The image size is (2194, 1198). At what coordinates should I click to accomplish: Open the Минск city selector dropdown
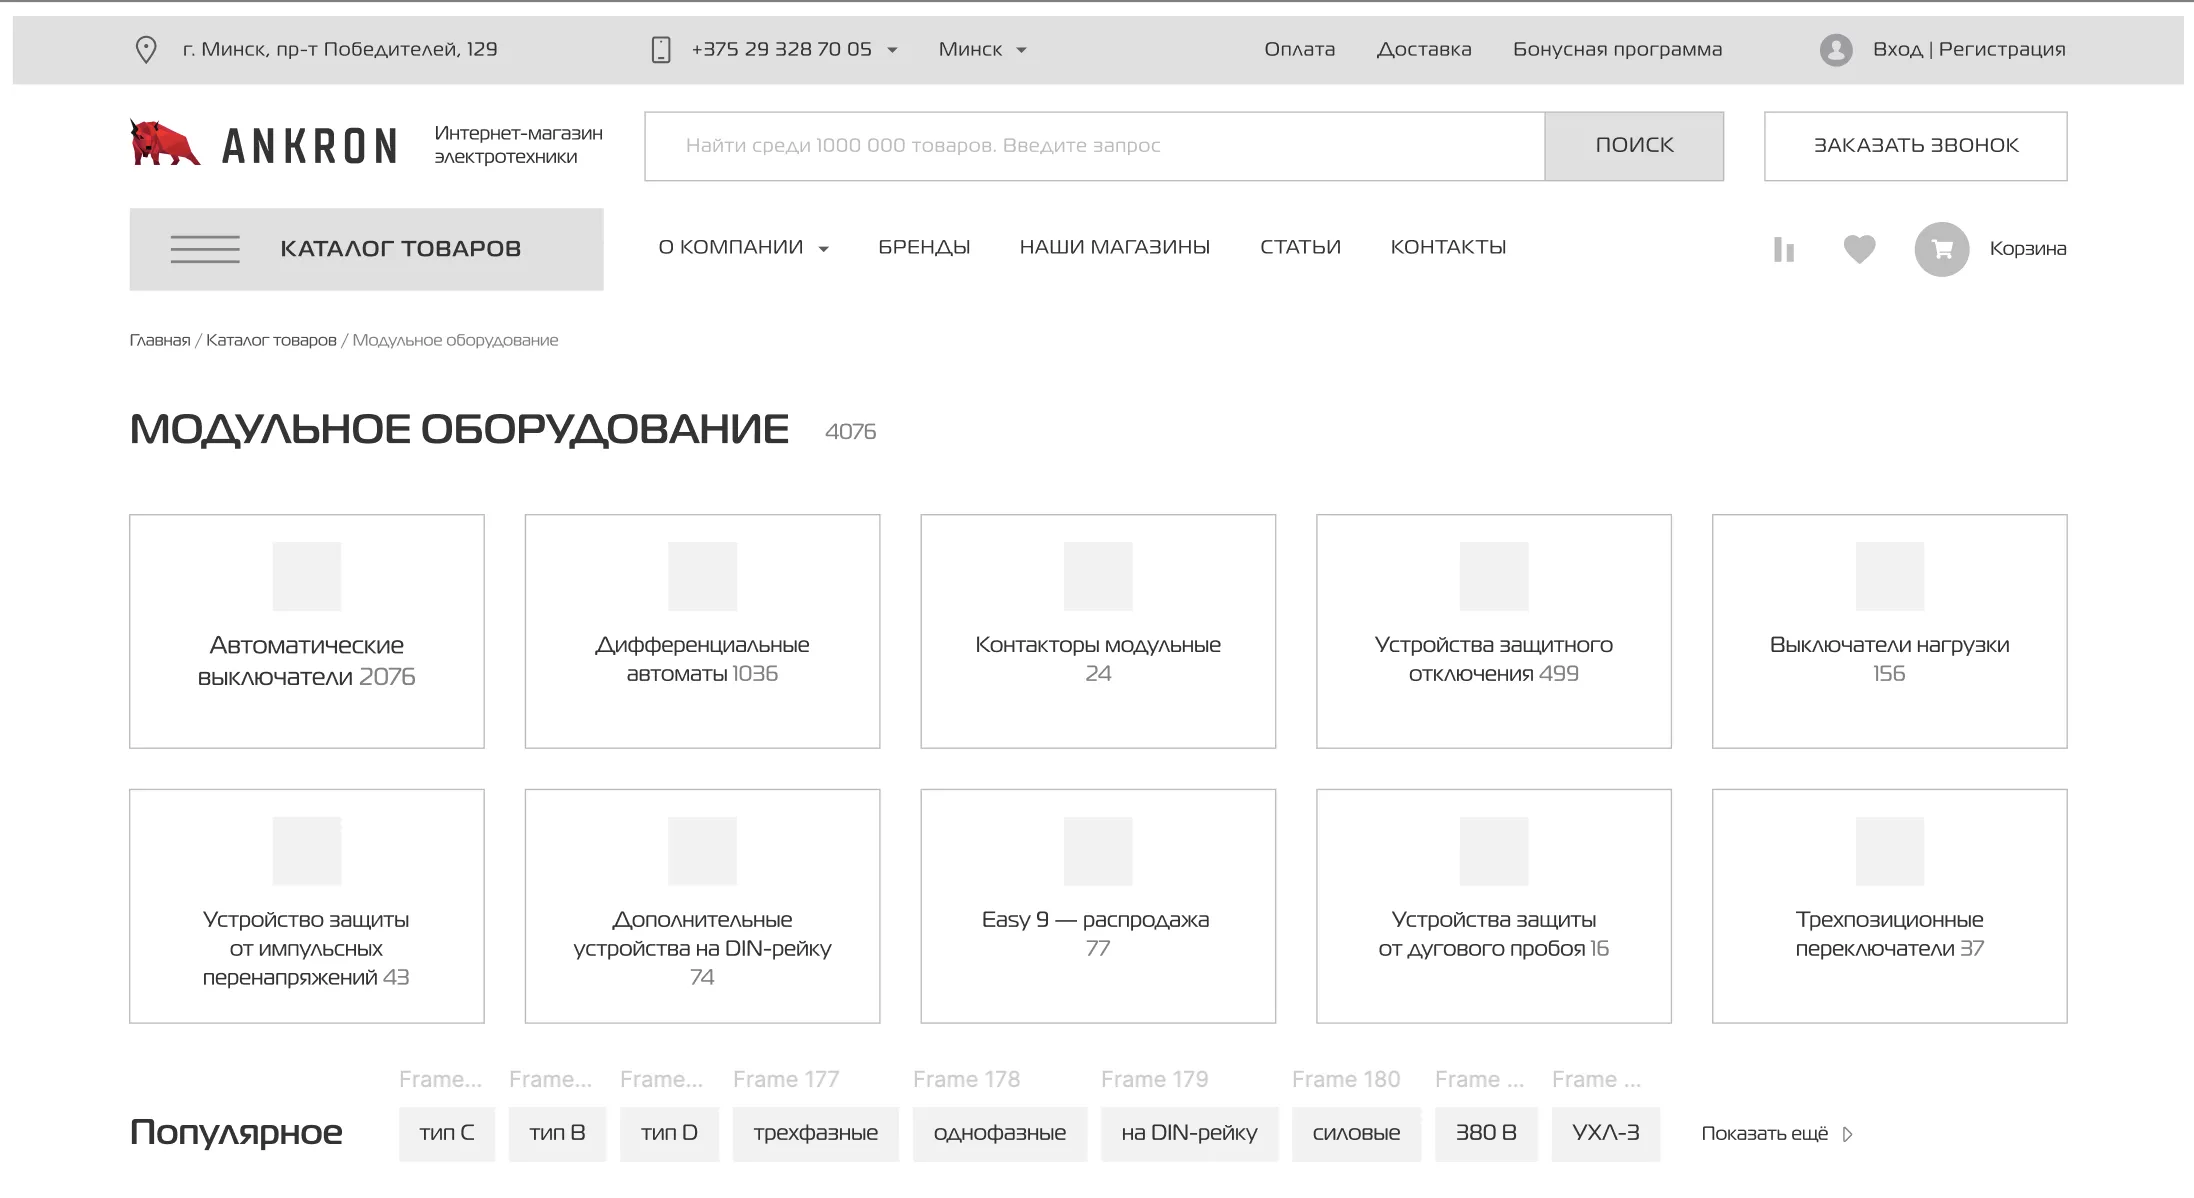click(982, 49)
